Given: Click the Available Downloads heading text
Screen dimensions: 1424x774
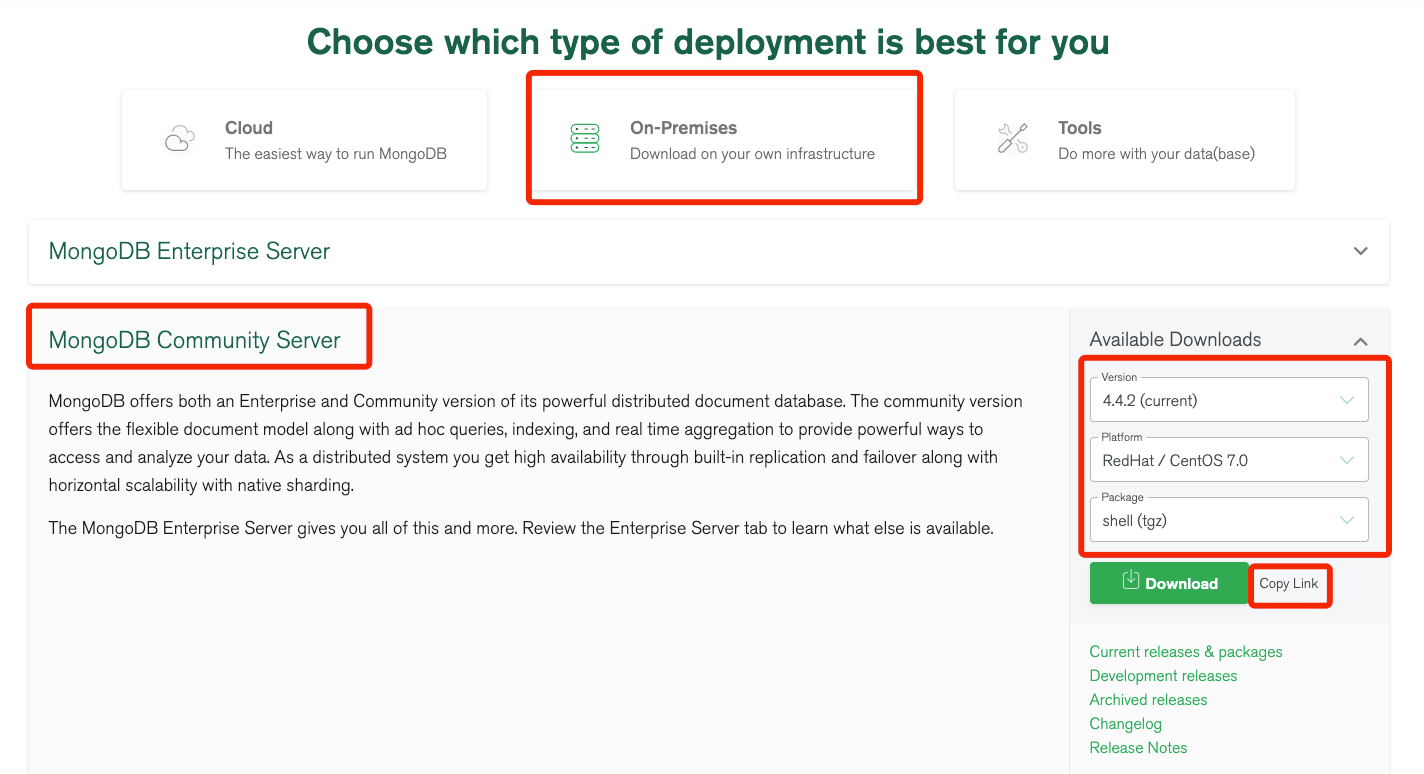Looking at the screenshot, I should pos(1175,340).
